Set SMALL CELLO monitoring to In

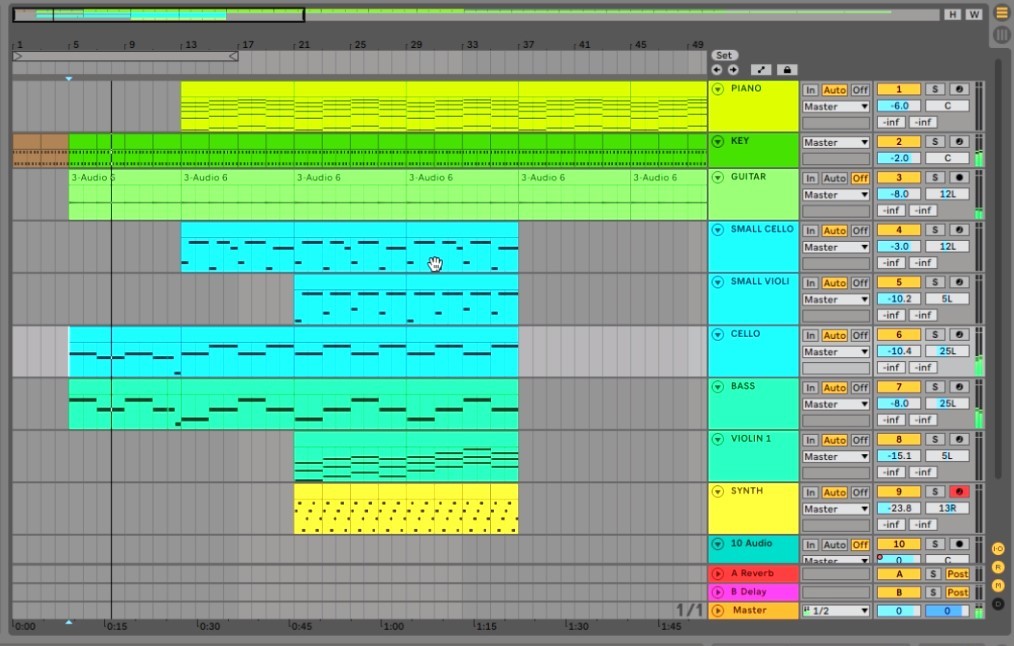tap(810, 230)
